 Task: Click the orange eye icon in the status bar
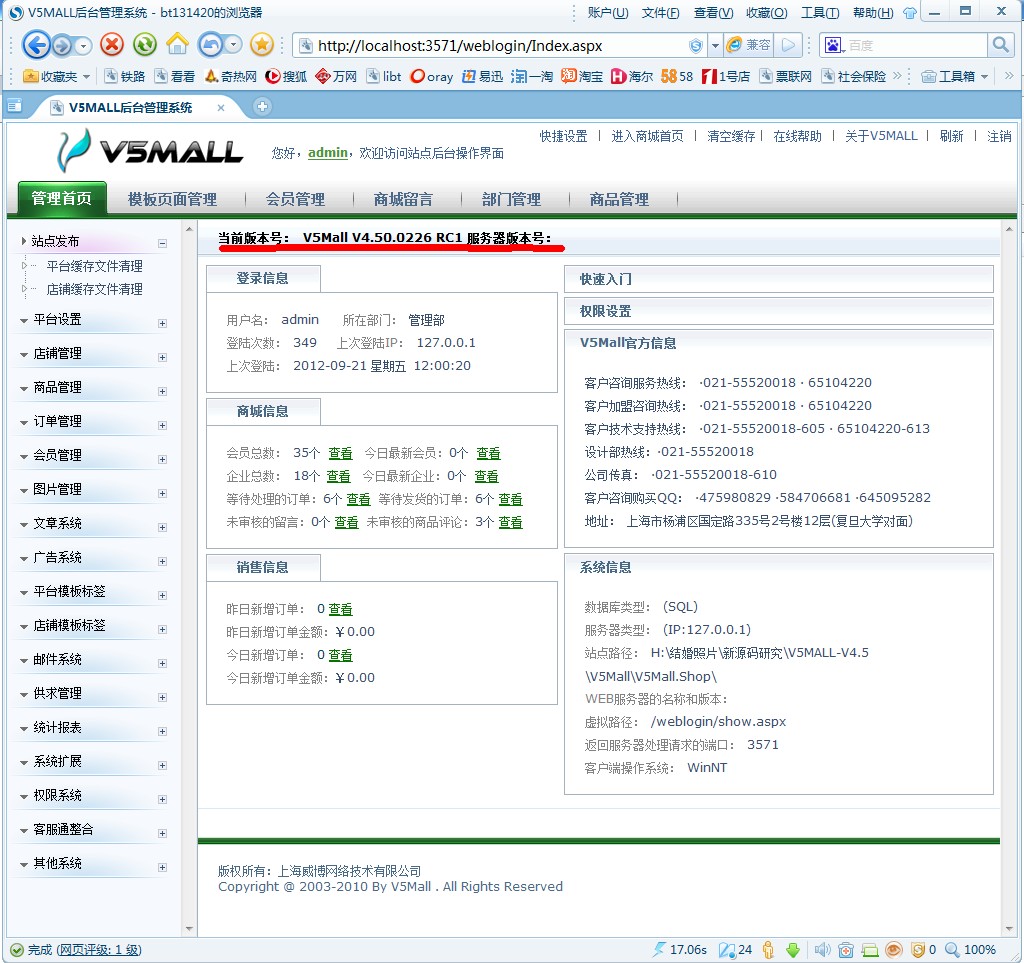pos(893,949)
